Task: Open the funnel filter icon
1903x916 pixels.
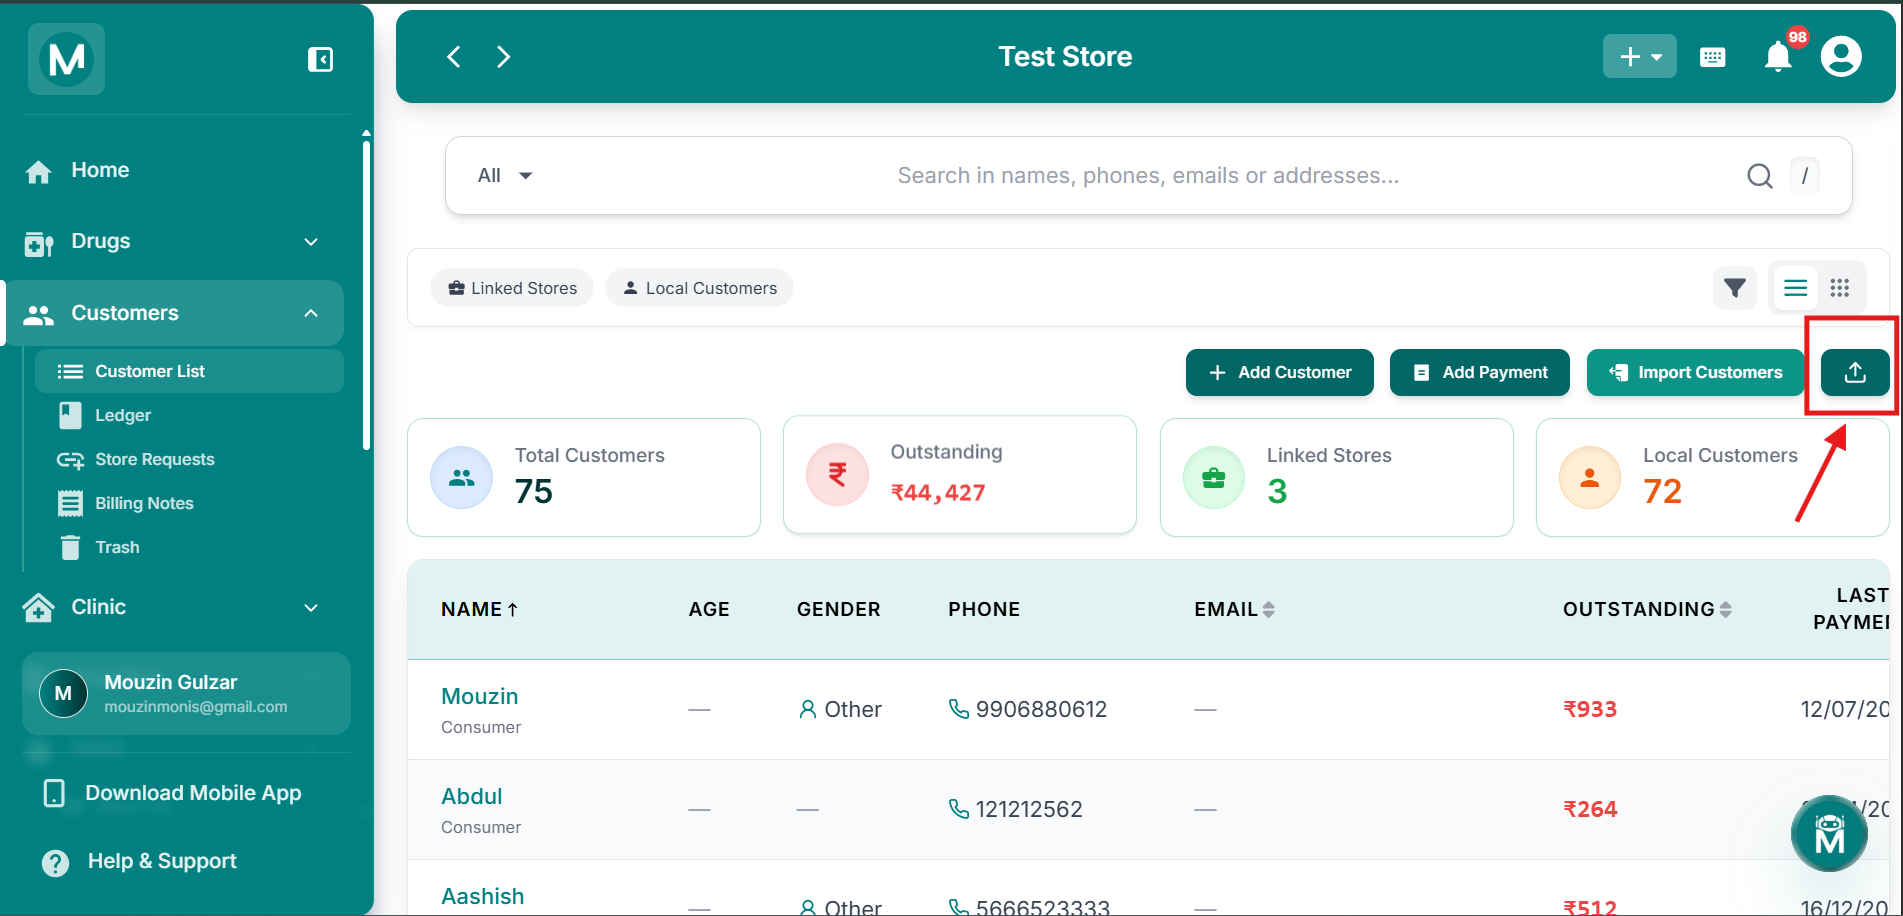Action: (x=1735, y=288)
